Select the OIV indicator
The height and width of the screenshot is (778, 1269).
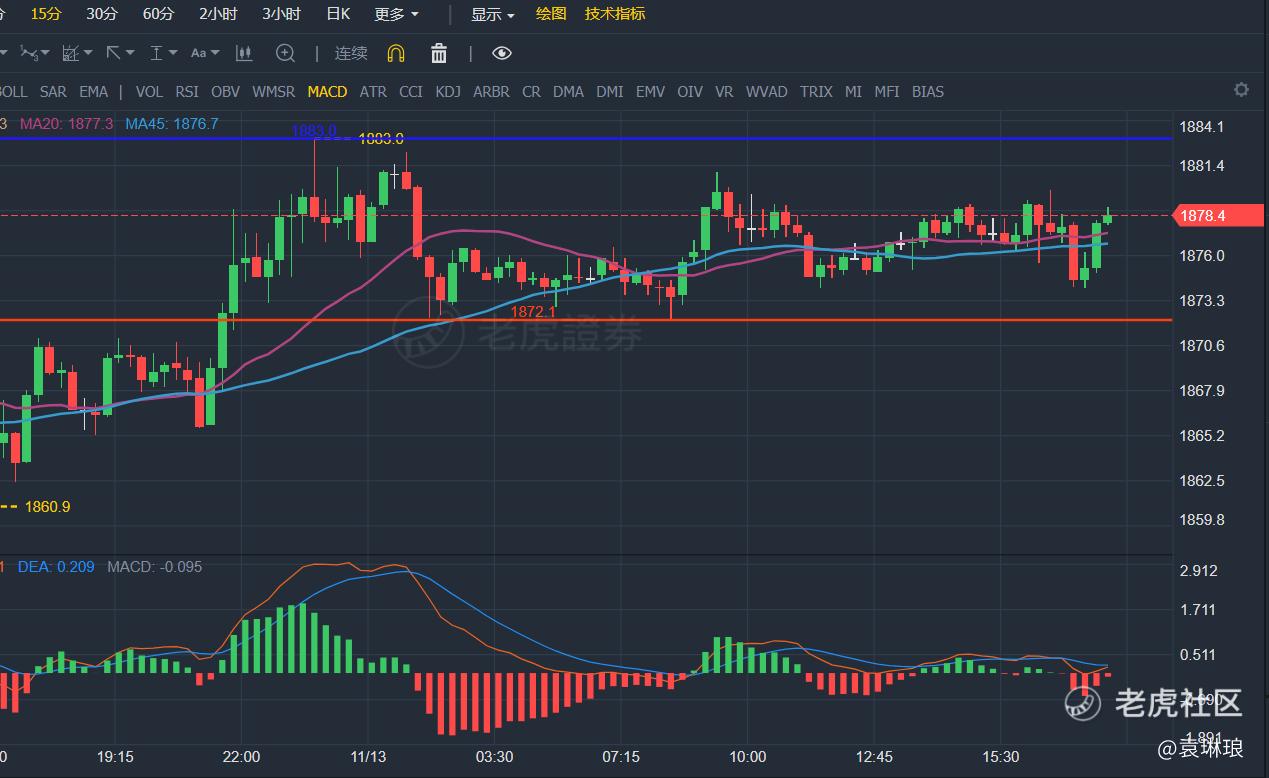[x=690, y=91]
